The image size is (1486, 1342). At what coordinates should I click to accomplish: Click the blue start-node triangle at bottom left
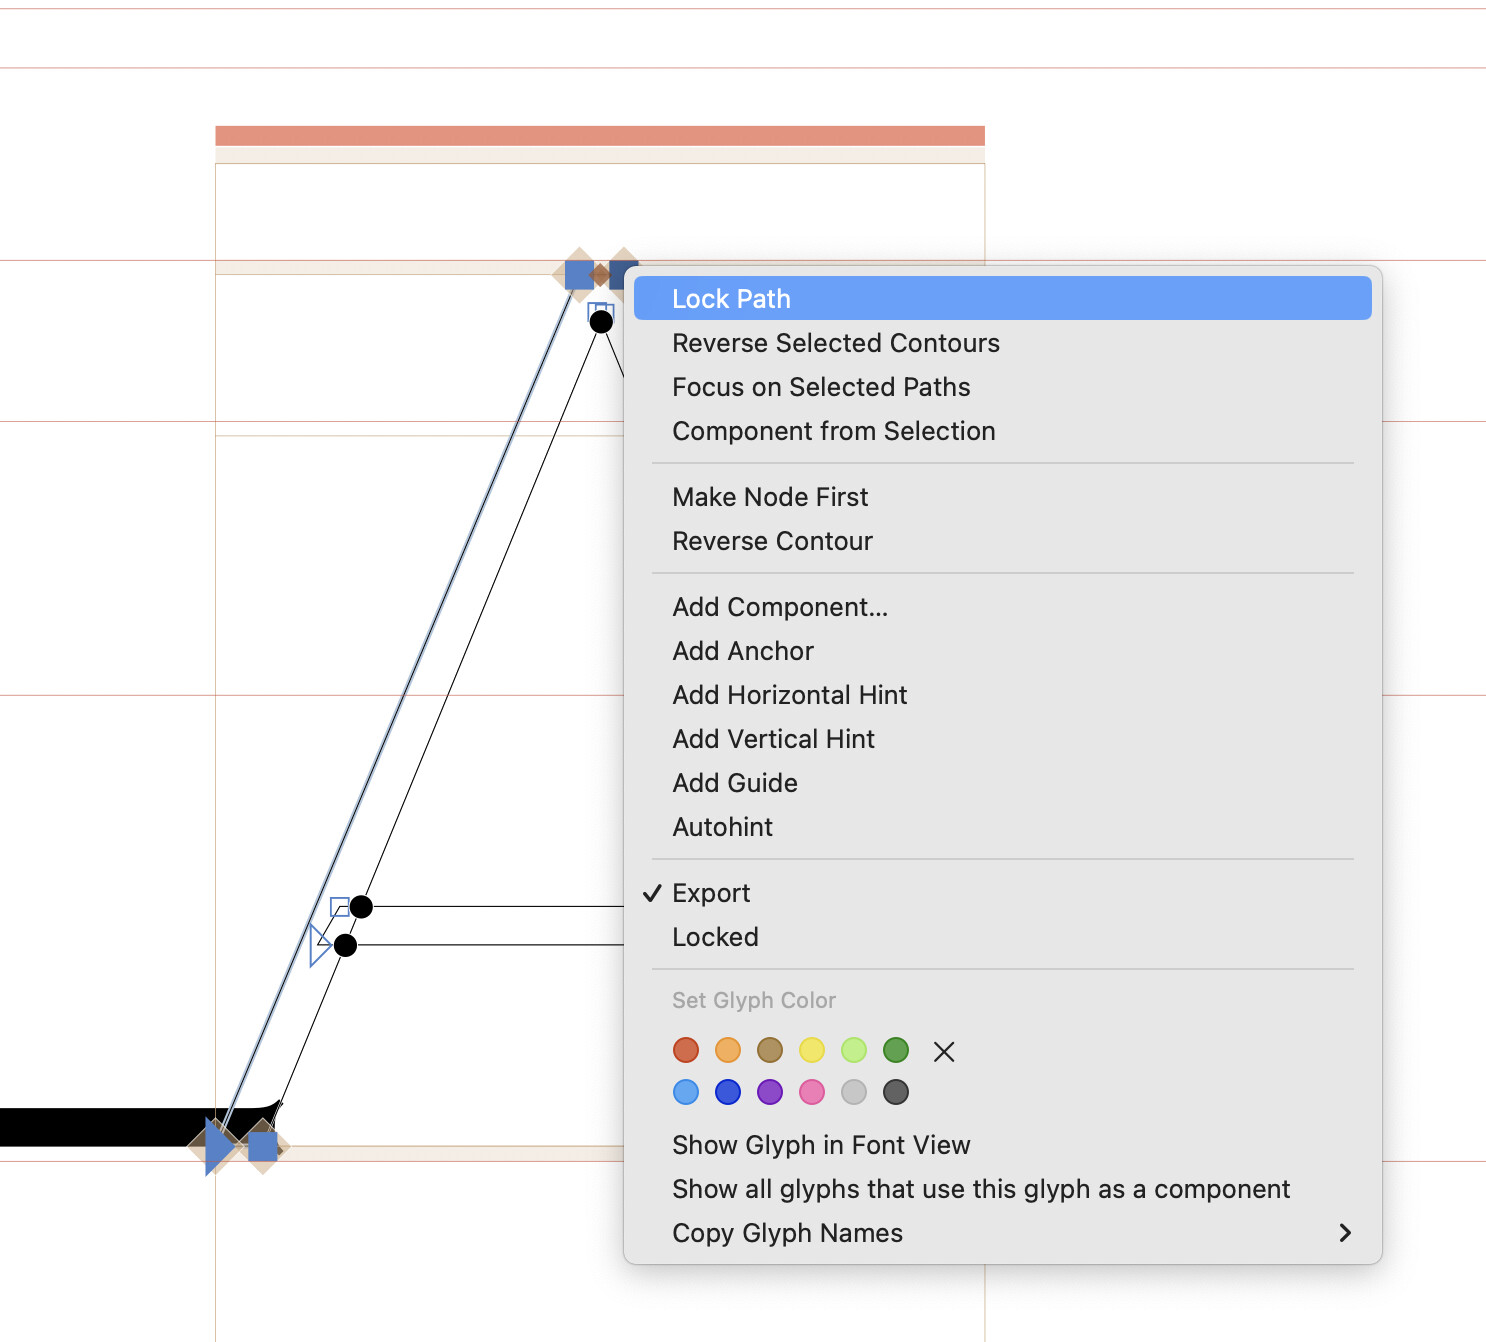coord(217,1146)
